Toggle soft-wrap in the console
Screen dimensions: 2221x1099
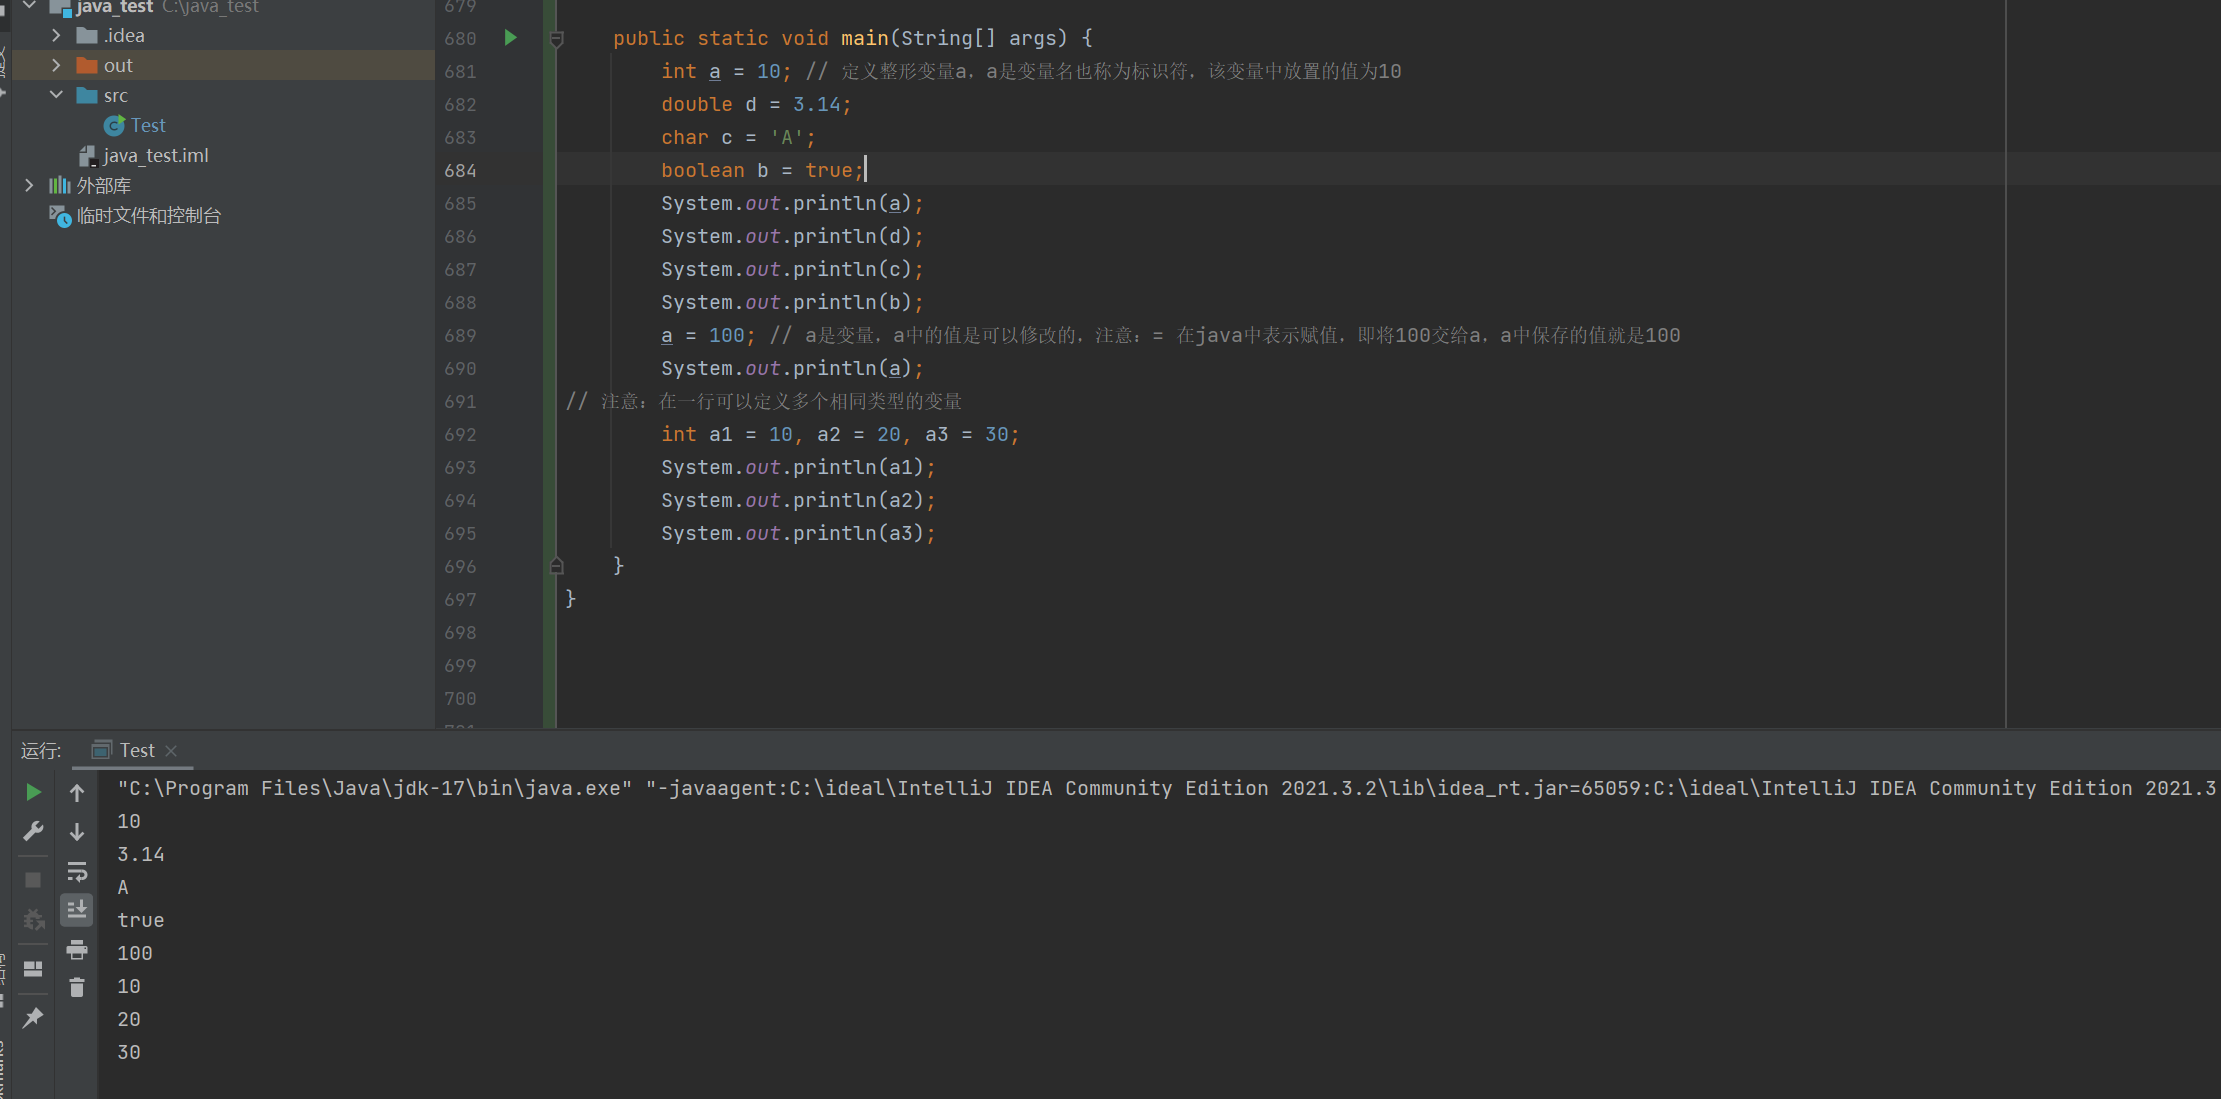[x=77, y=871]
